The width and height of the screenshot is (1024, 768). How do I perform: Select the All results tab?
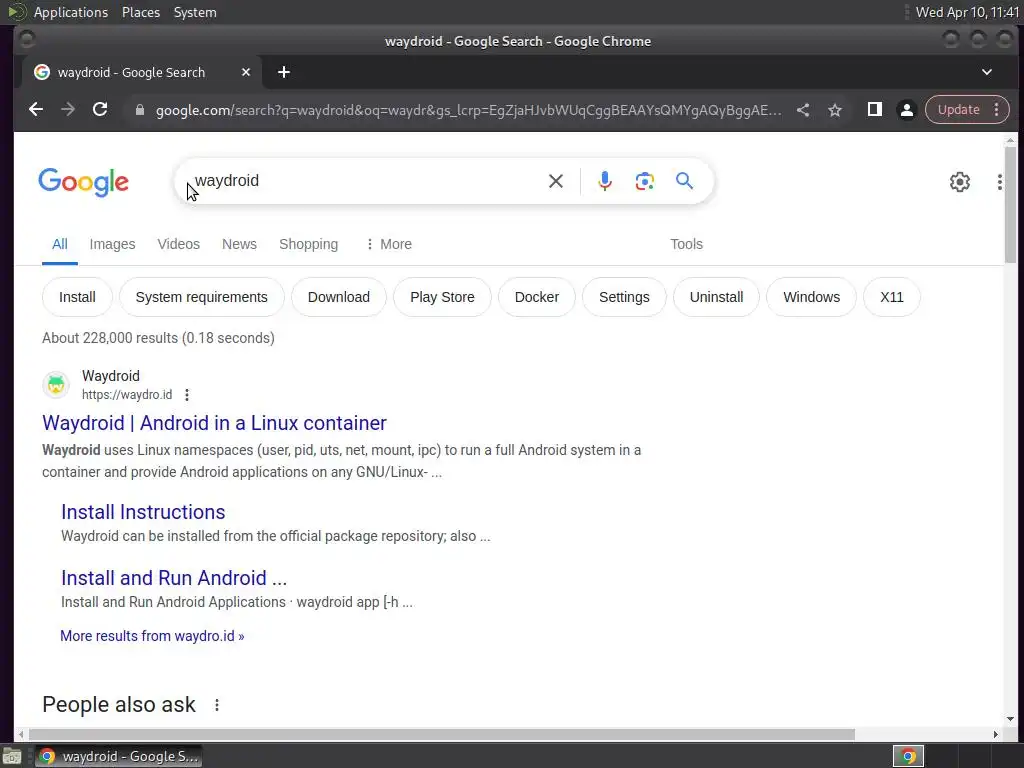[59, 244]
